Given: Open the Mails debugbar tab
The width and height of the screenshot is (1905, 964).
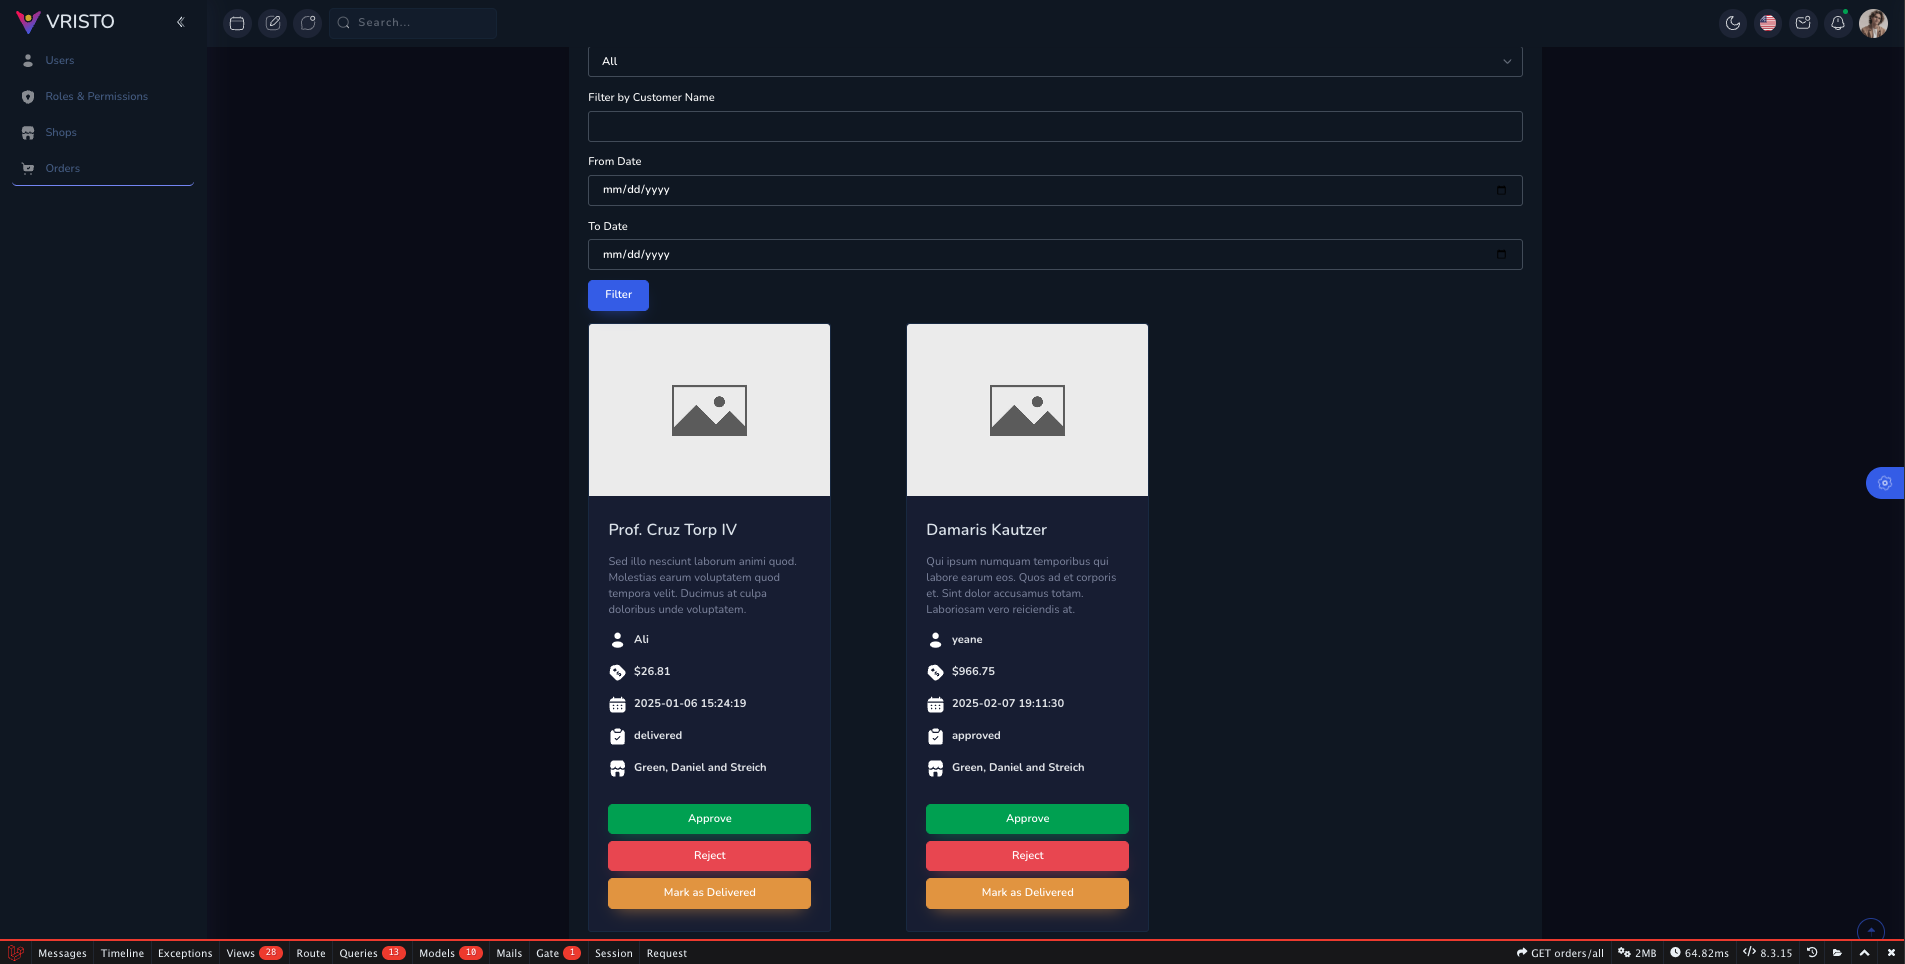Looking at the screenshot, I should tap(509, 954).
